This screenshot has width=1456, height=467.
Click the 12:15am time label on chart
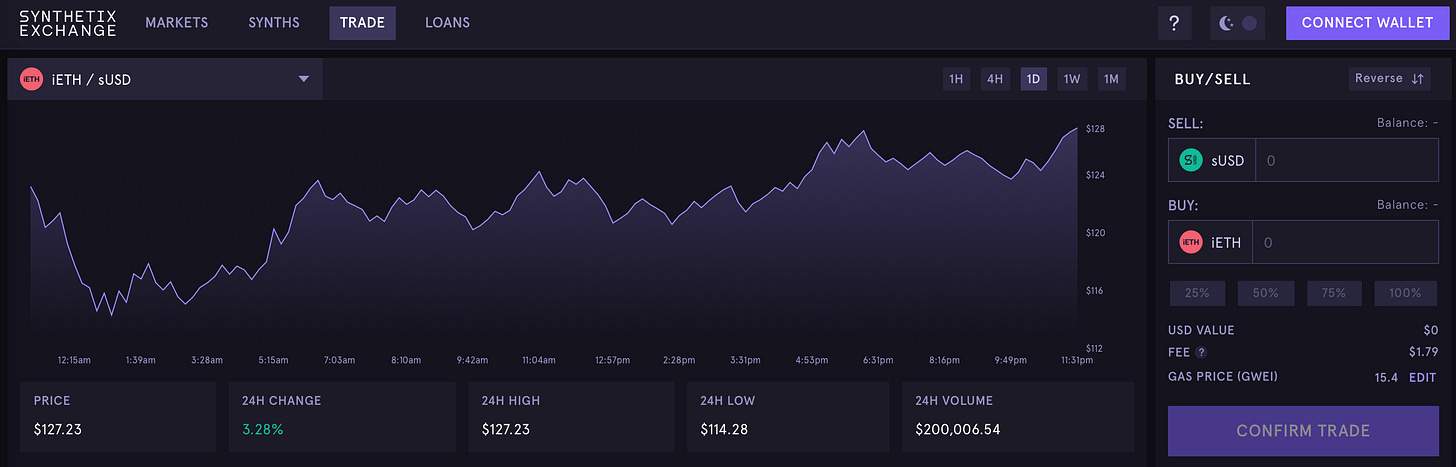click(74, 359)
